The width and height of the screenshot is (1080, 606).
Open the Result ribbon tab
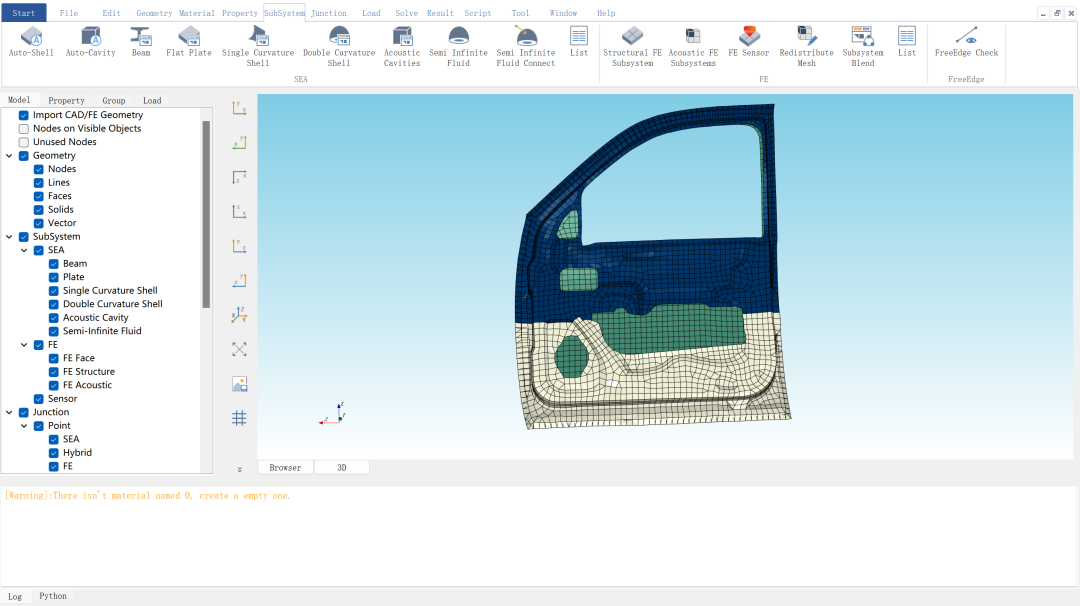click(440, 13)
